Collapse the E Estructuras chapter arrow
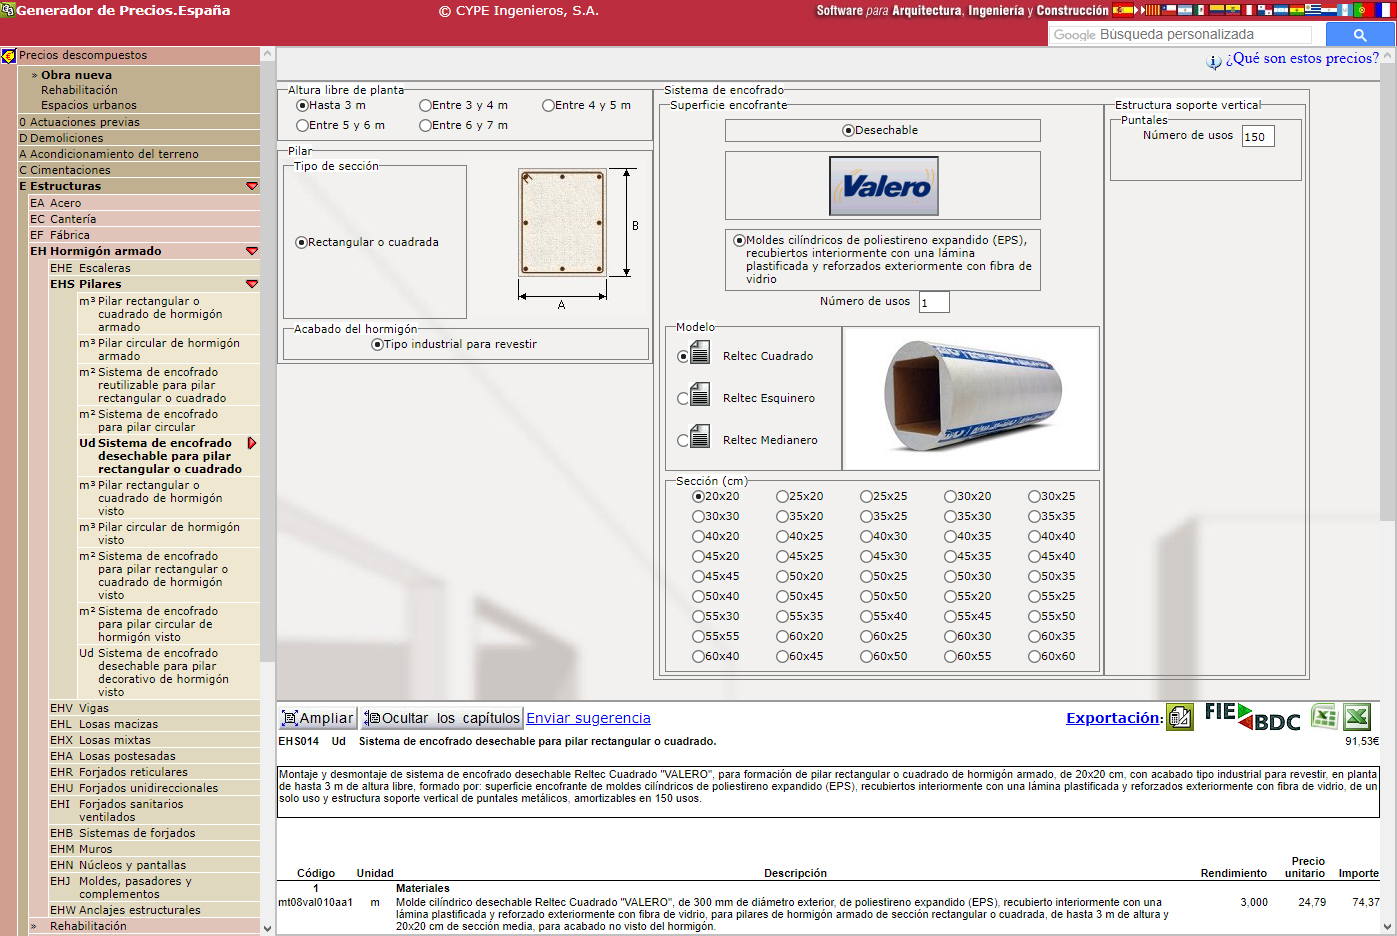The width and height of the screenshot is (1397, 936). pyautogui.click(x=252, y=186)
